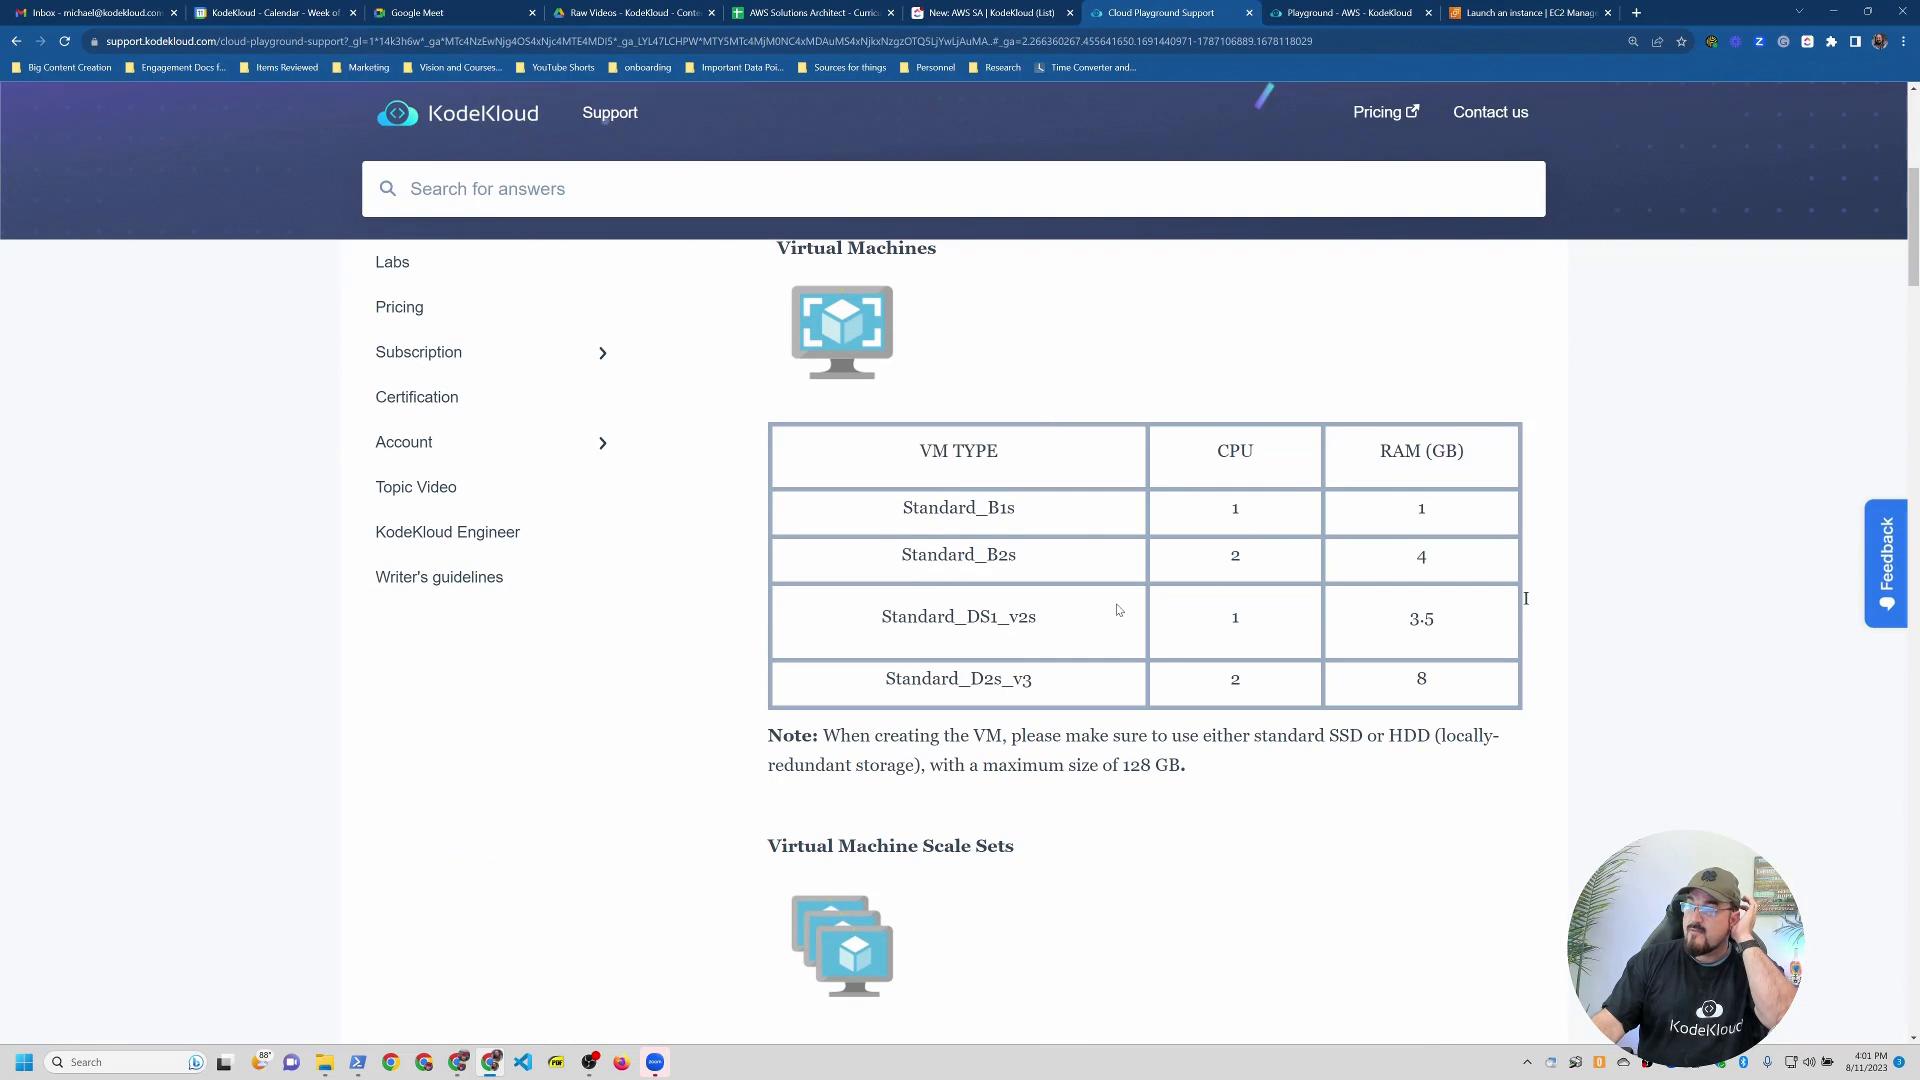Click the browser zoom magnifier icon
Viewport: 1920px width, 1080px height.
tap(1633, 42)
